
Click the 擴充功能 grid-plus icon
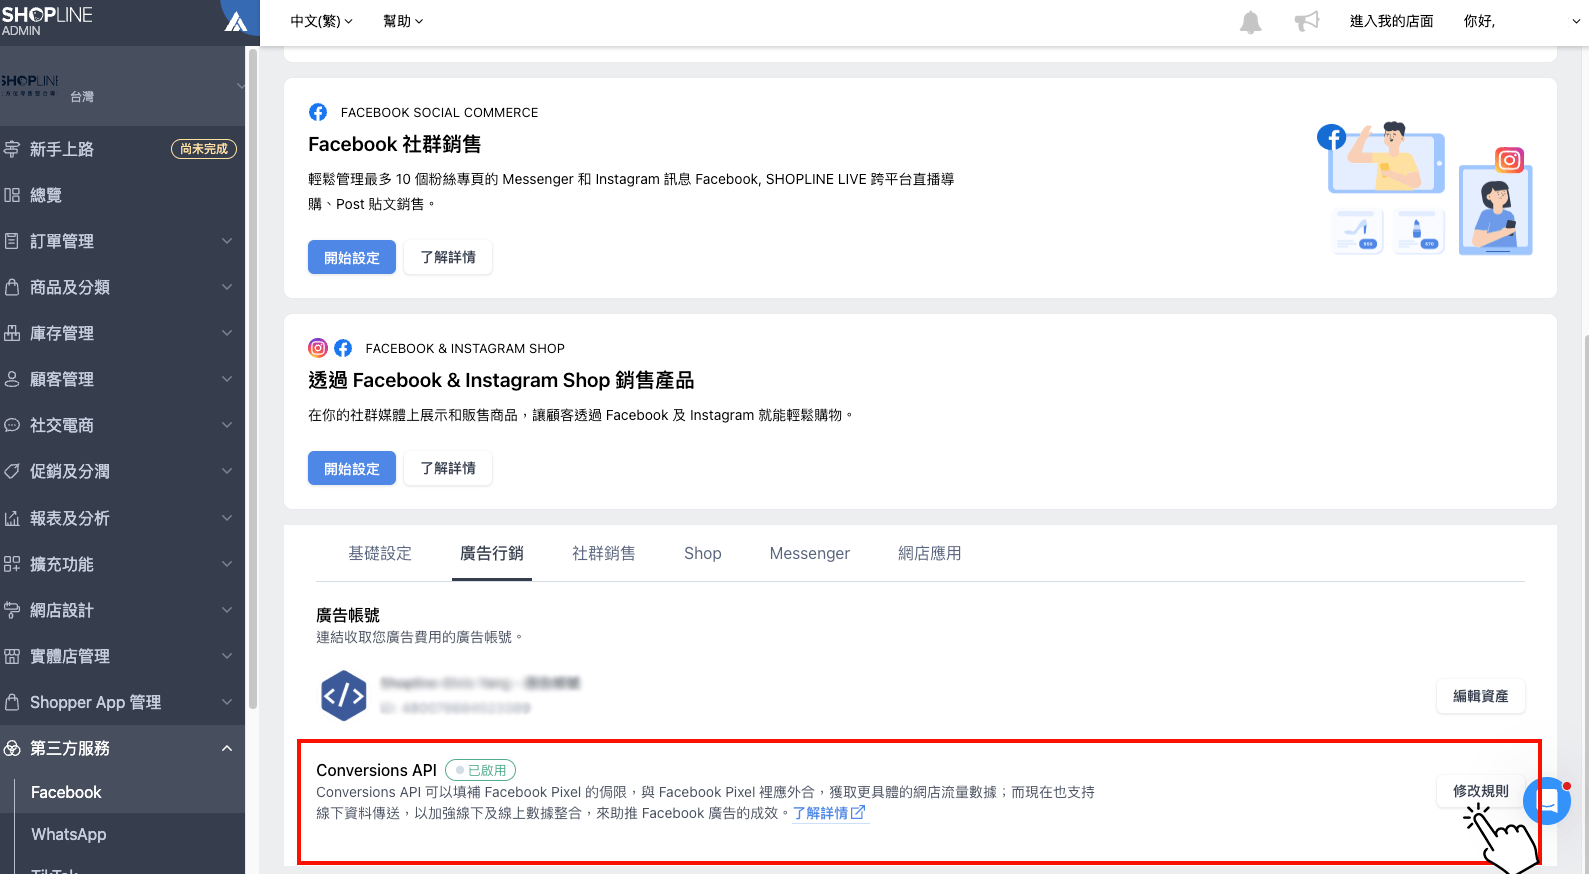tap(12, 564)
